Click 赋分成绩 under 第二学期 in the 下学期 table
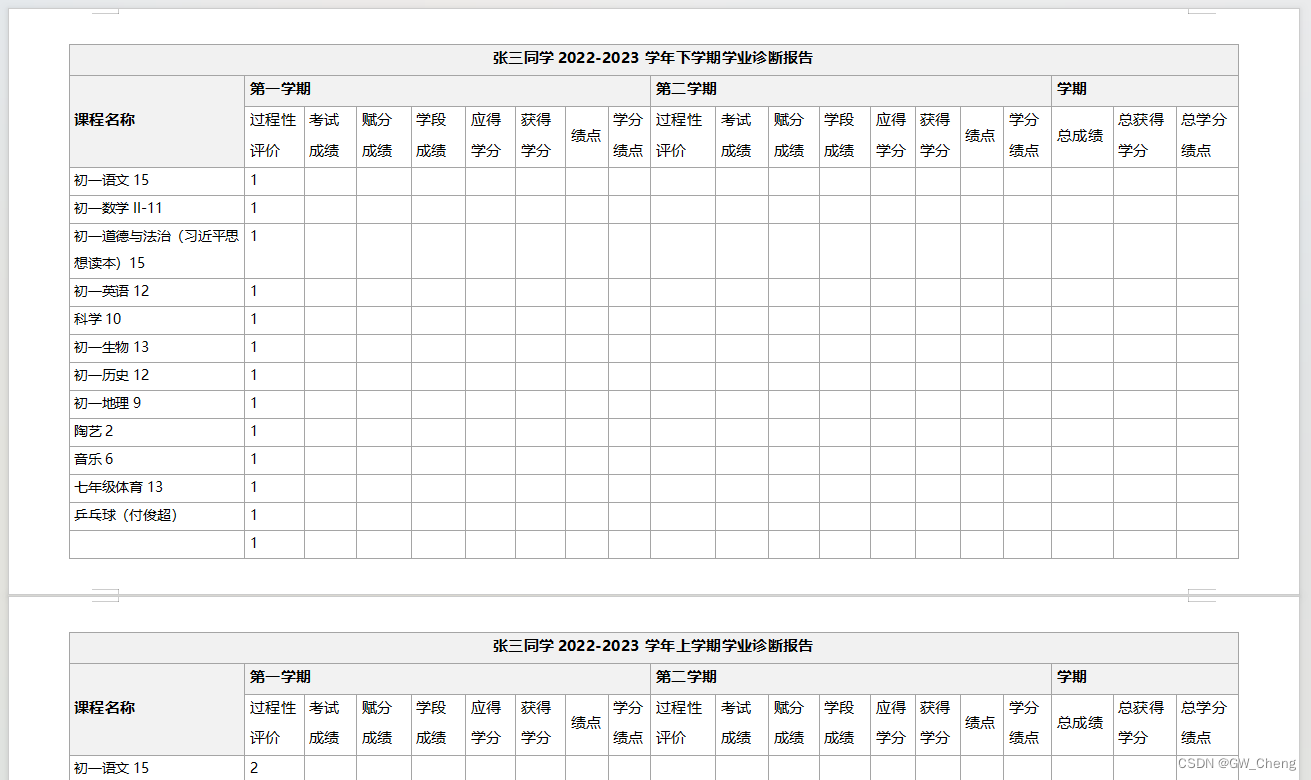Screen dimensions: 1311x780 tap(789, 135)
